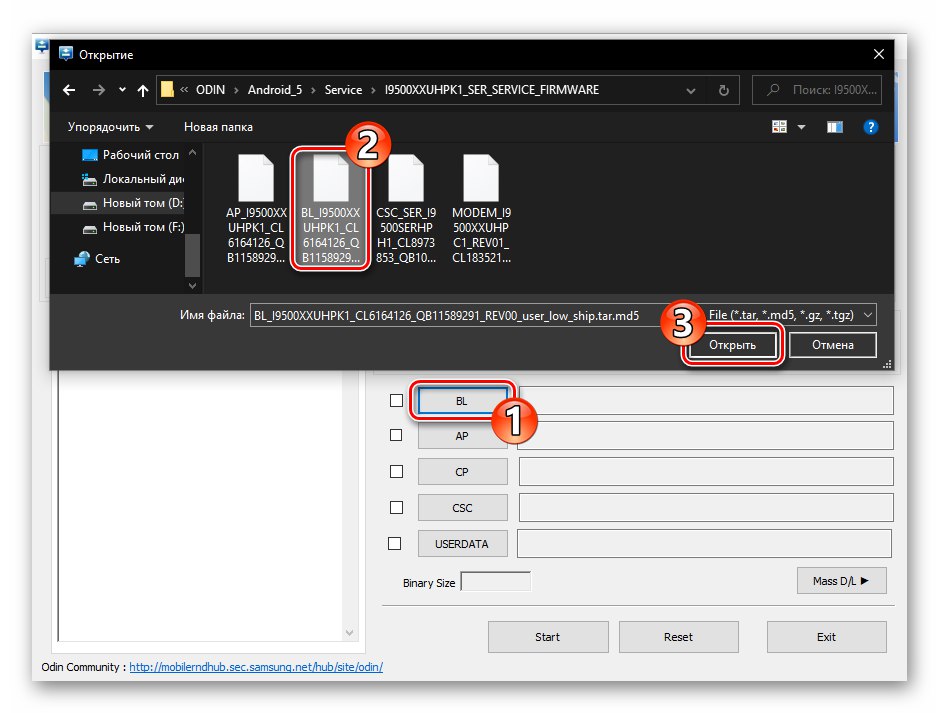This screenshot has width=939, height=713.
Task: Go up one folder level
Action: pyautogui.click(x=143, y=90)
